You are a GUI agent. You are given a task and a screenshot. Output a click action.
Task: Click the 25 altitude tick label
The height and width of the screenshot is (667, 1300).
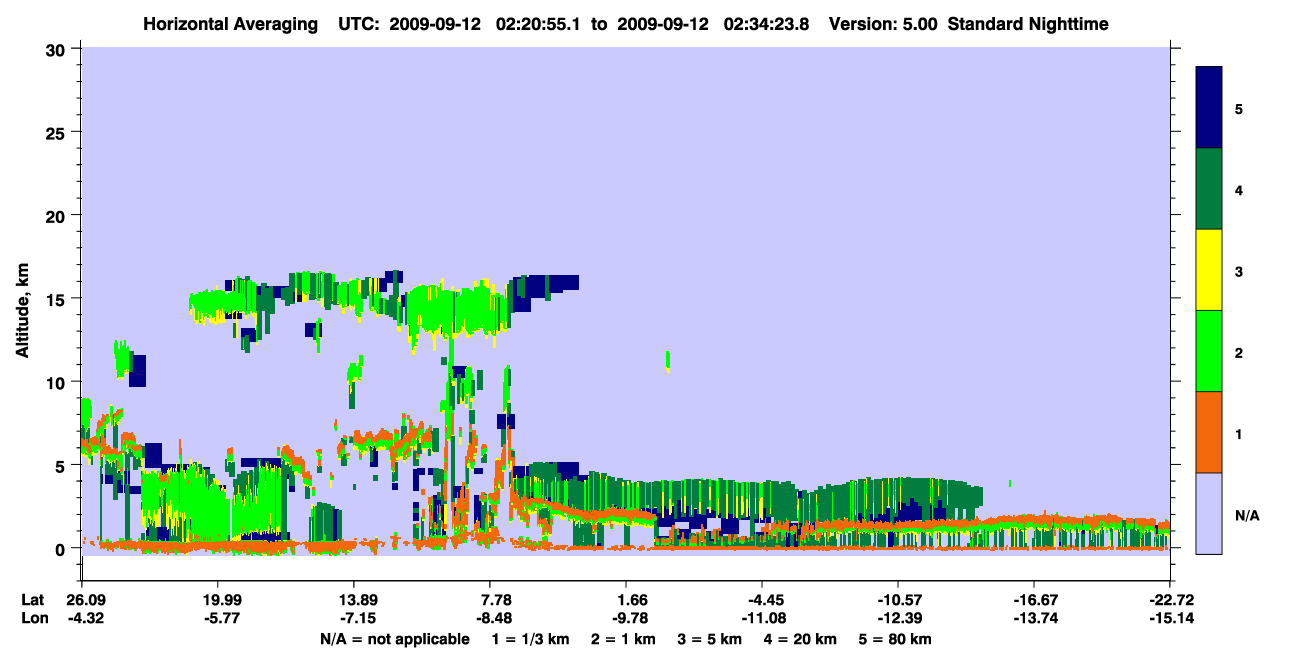pyautogui.click(x=58, y=132)
